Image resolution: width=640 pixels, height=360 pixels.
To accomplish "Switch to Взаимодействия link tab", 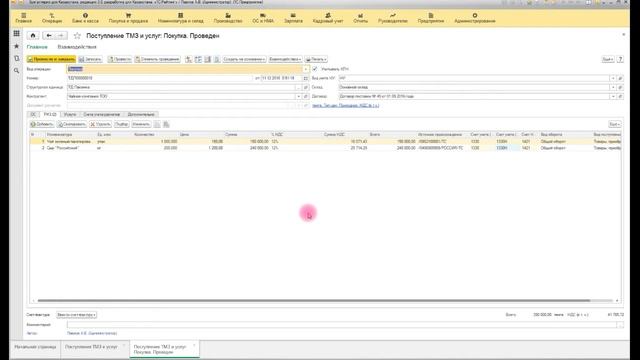I will tap(77, 47).
